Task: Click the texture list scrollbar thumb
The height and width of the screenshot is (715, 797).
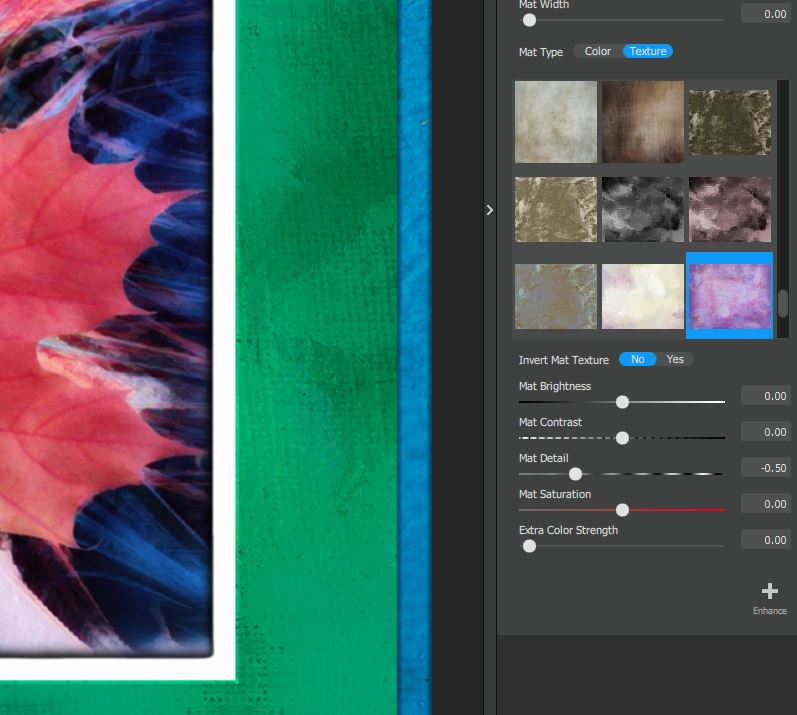Action: [x=783, y=303]
